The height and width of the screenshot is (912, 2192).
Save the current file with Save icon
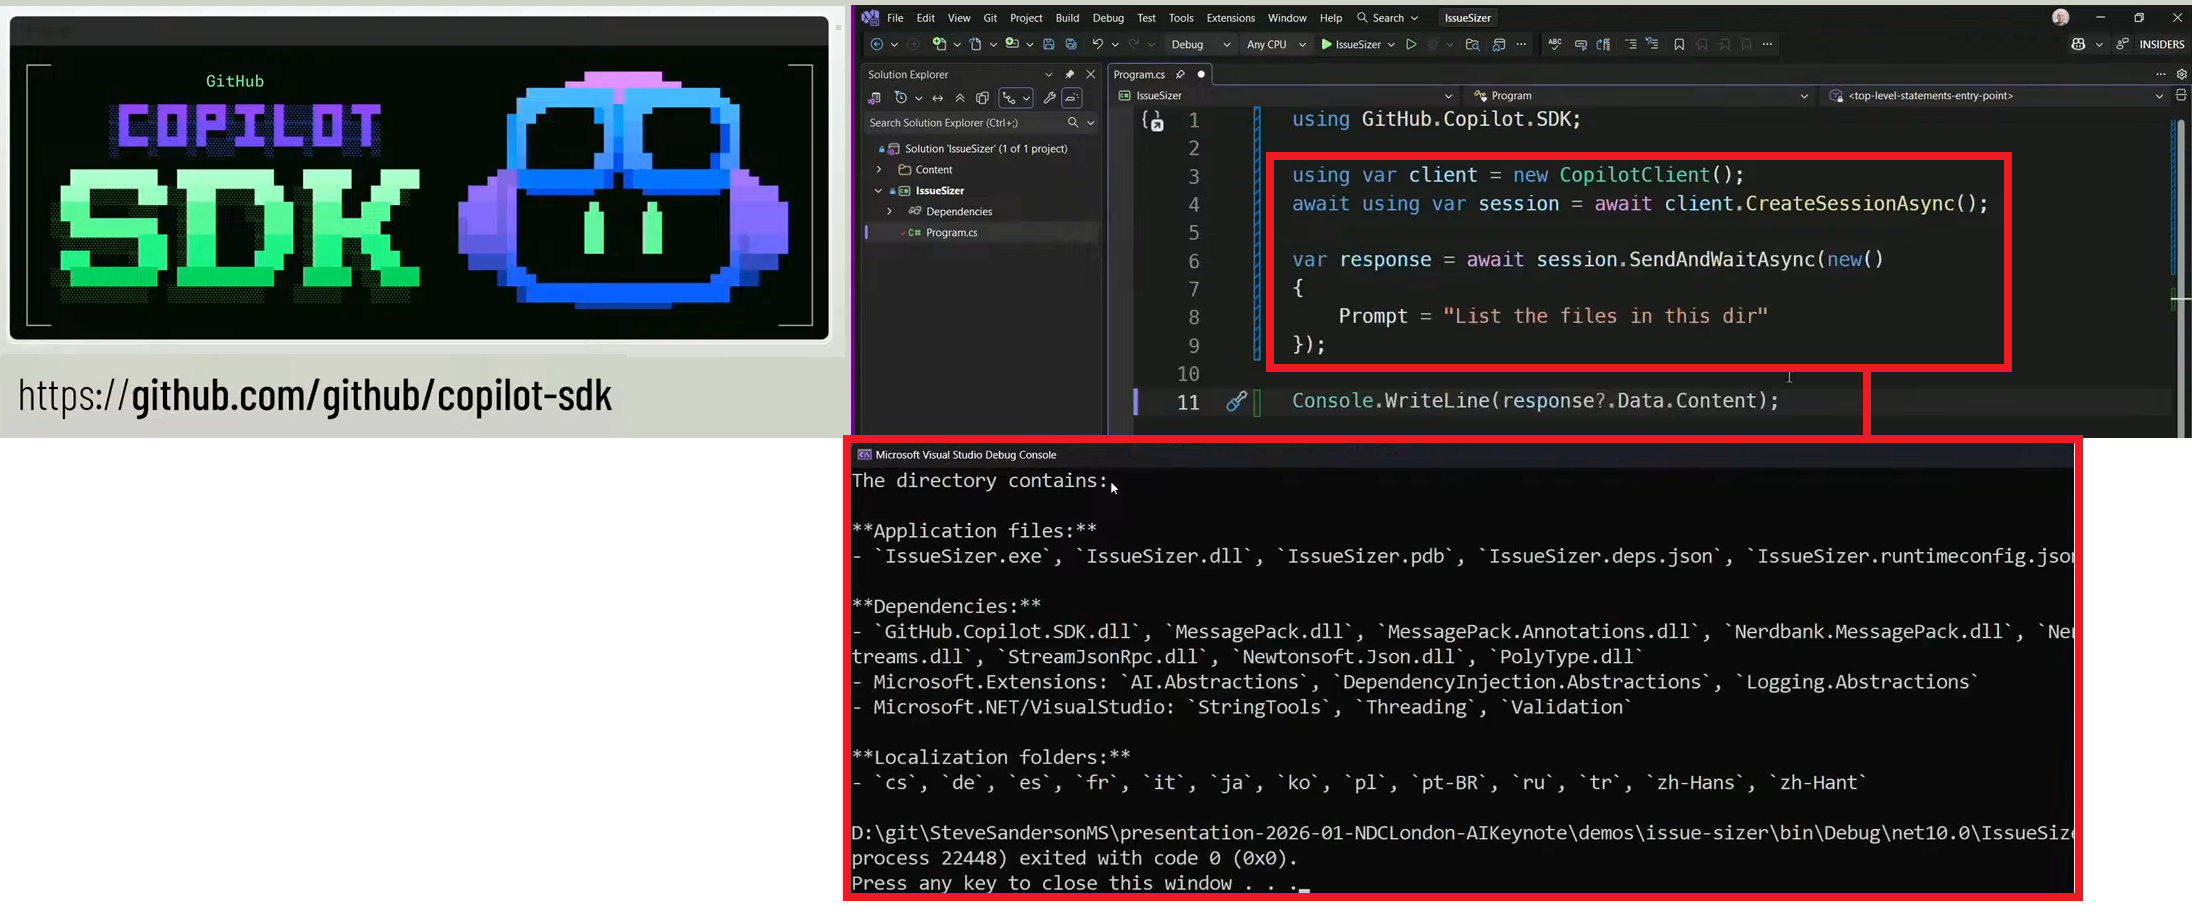coord(1048,44)
